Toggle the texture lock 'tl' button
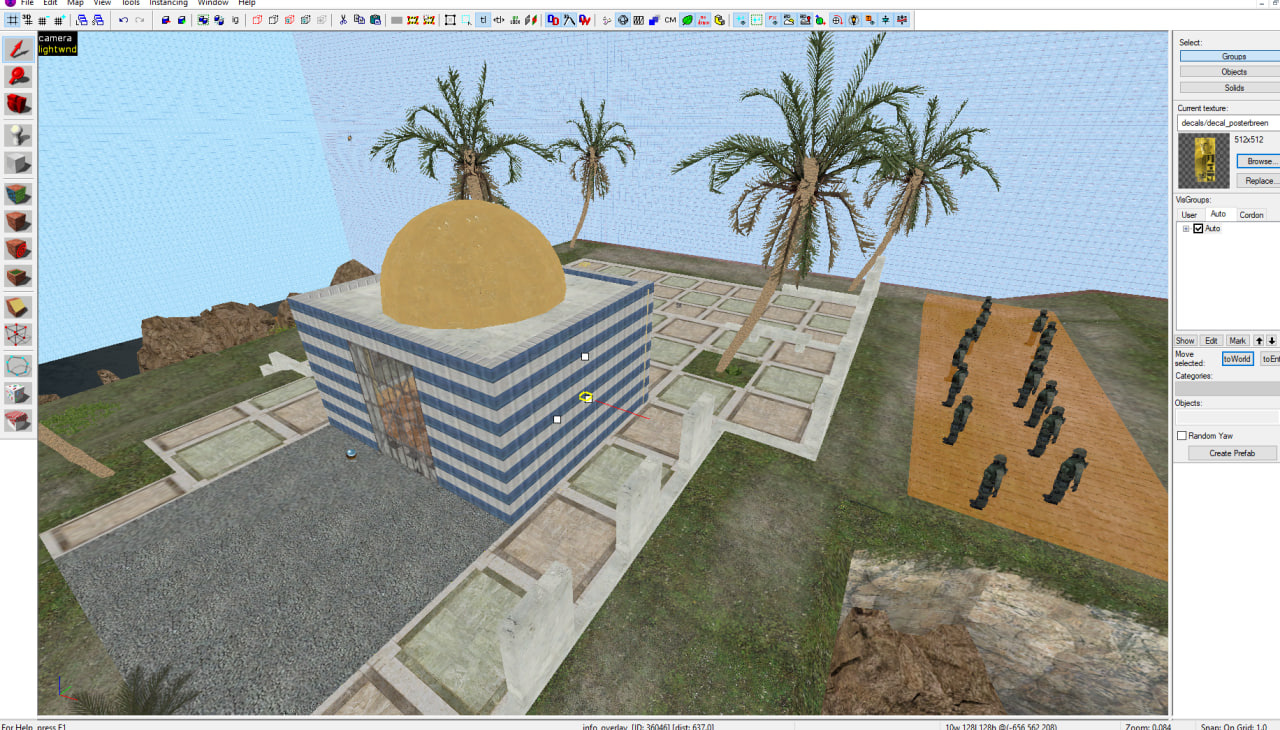 (483, 20)
